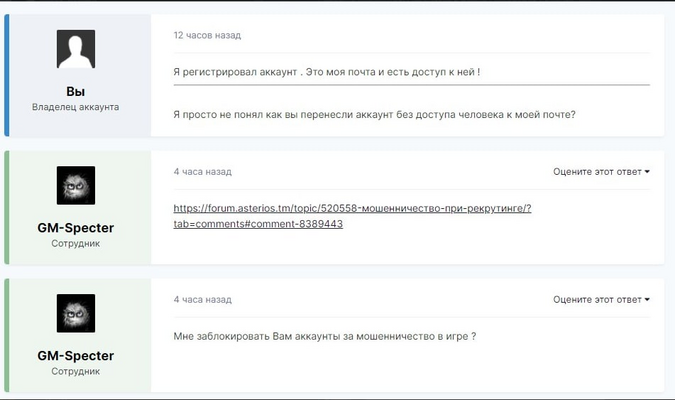675x400 pixels.
Task: Click GM-Specter avatar beside the account blocking question
Action: pos(76,313)
